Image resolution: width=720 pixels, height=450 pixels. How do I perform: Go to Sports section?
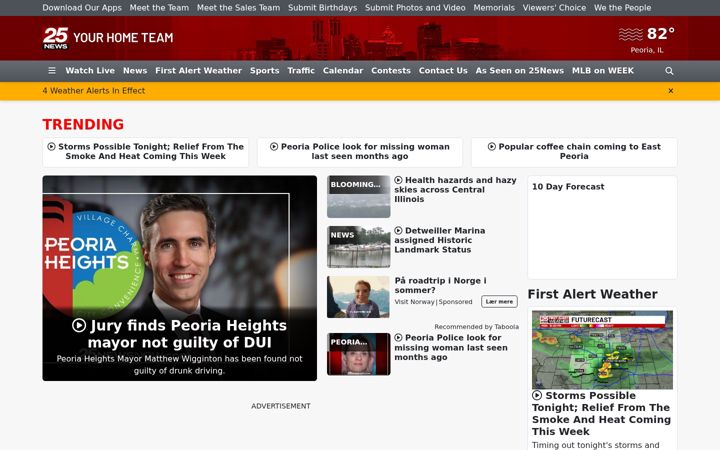(x=264, y=71)
